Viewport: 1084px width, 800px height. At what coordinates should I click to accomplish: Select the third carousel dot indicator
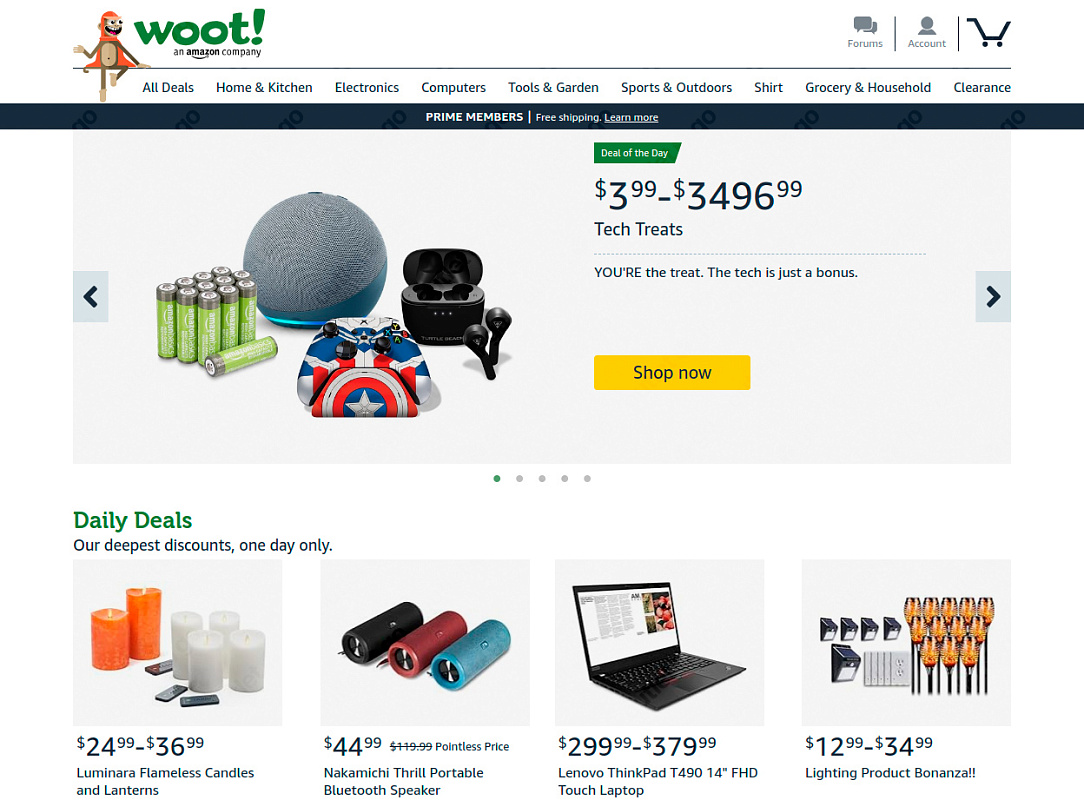(542, 478)
